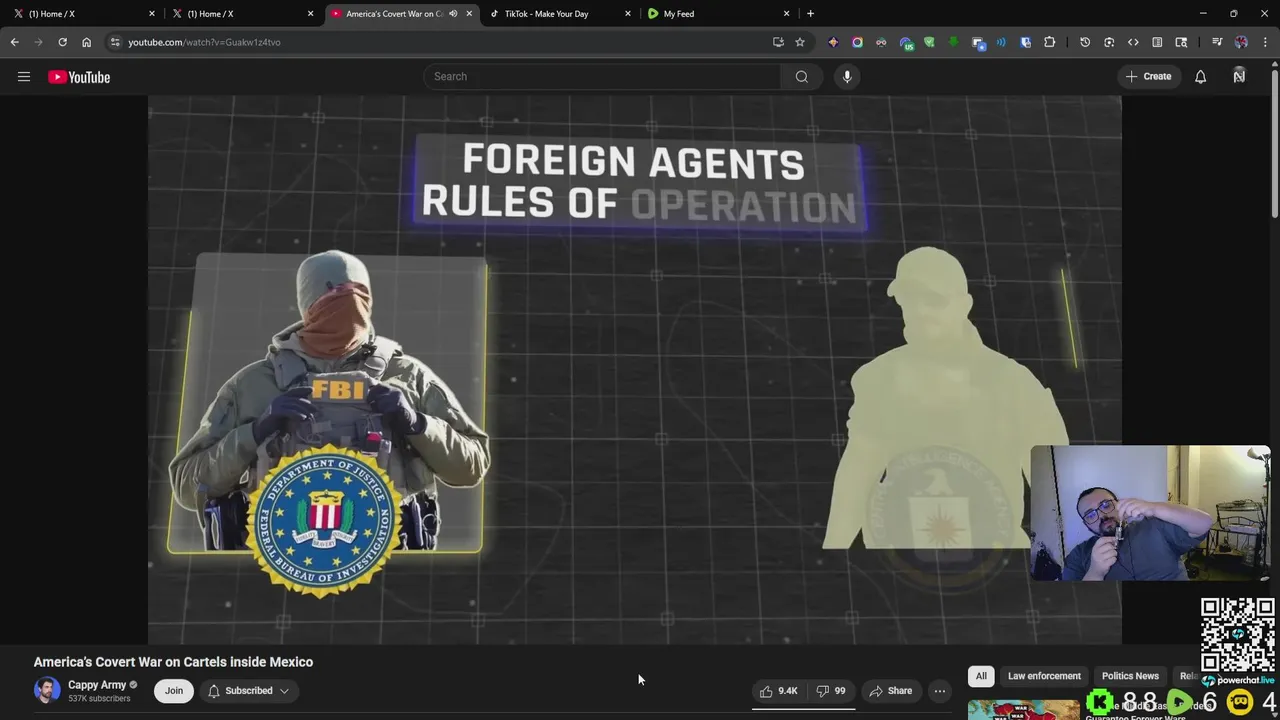Viewport: 1280px width, 720px height.
Task: Go back one page in browser
Action: coord(14,42)
